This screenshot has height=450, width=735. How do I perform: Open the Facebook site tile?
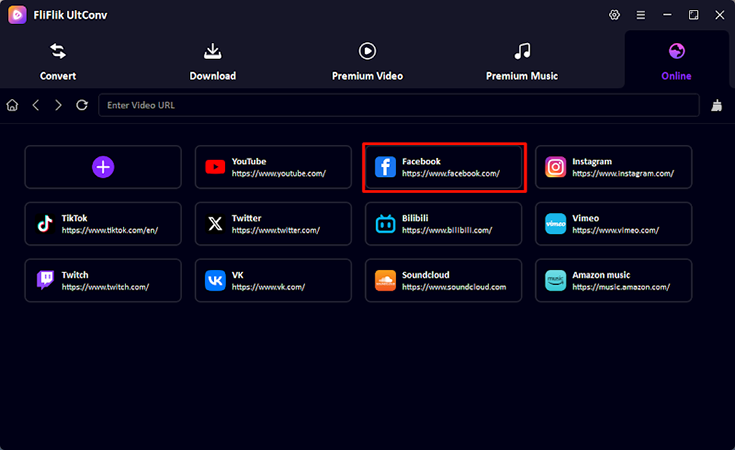pyautogui.click(x=443, y=167)
